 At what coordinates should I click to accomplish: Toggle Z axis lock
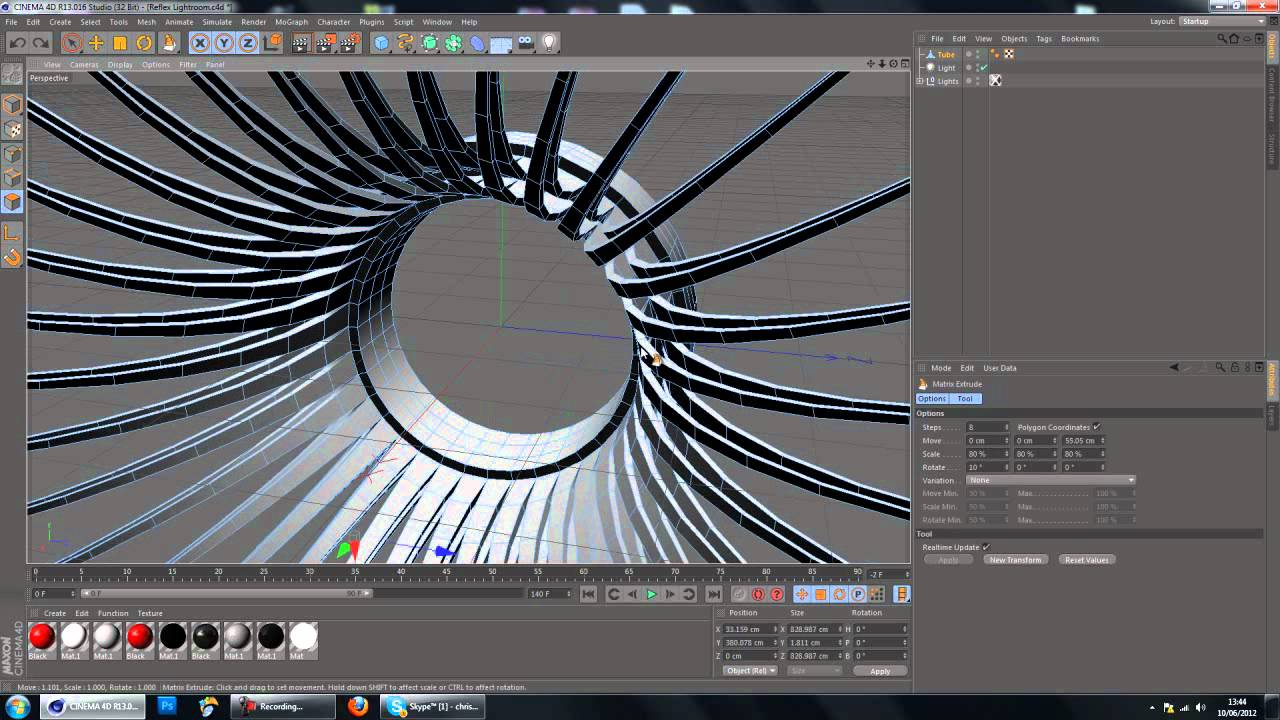[248, 43]
